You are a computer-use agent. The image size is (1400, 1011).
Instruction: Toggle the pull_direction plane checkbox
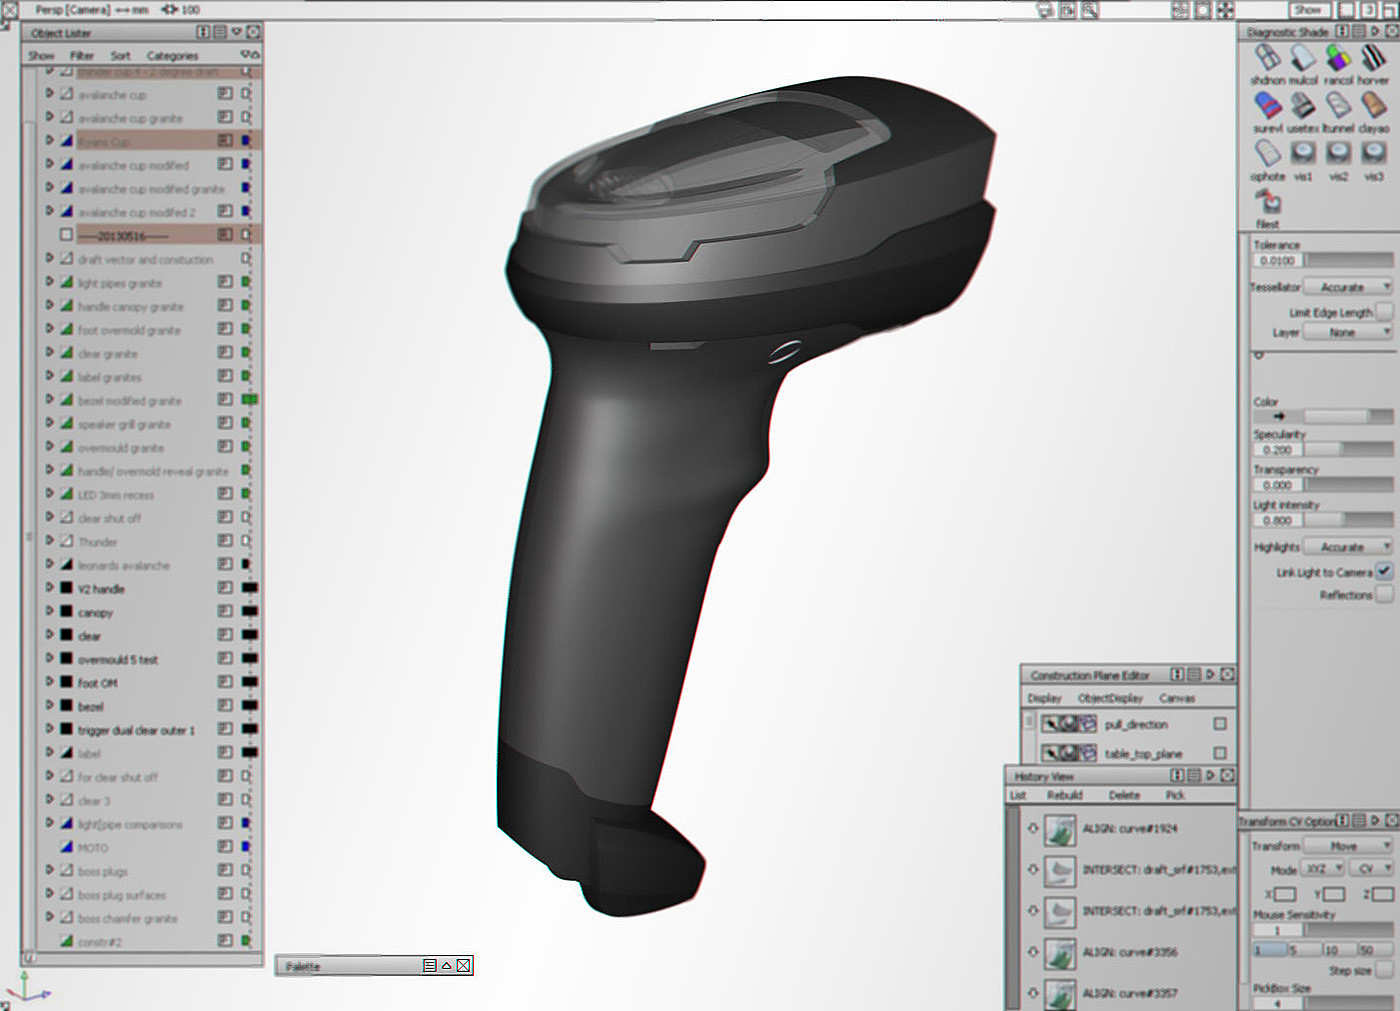[1220, 723]
